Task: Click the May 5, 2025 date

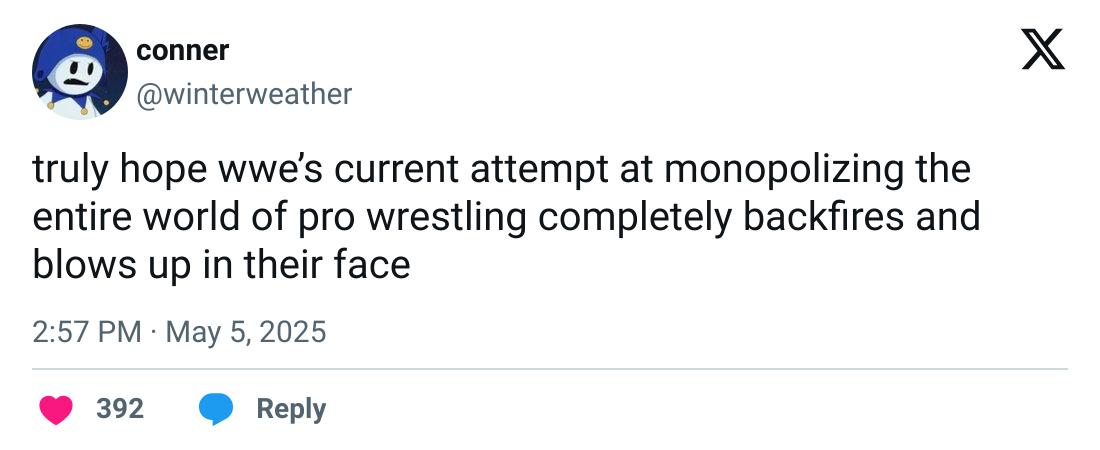Action: [x=246, y=332]
